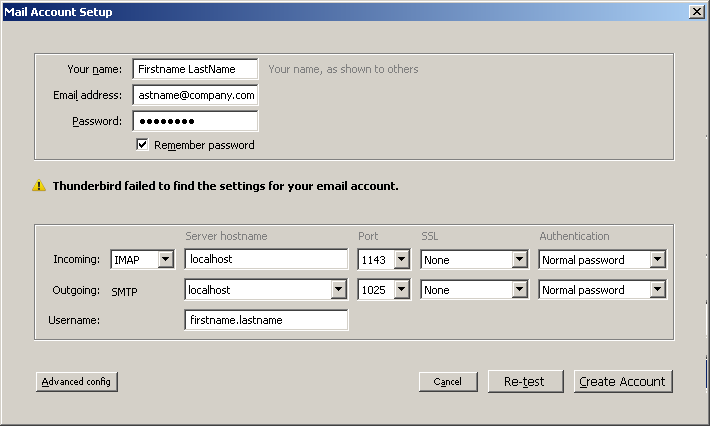Expand the outgoing Authentication dropdown
Screen dimensions: 710x426
[657, 290]
